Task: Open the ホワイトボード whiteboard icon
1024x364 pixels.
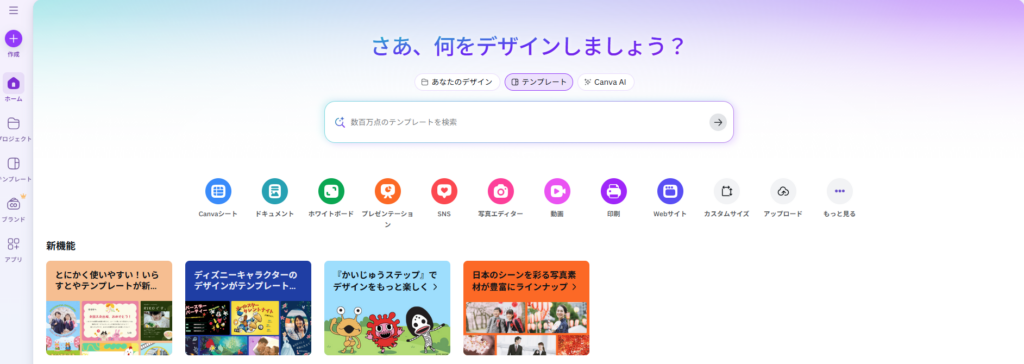Action: [x=331, y=191]
